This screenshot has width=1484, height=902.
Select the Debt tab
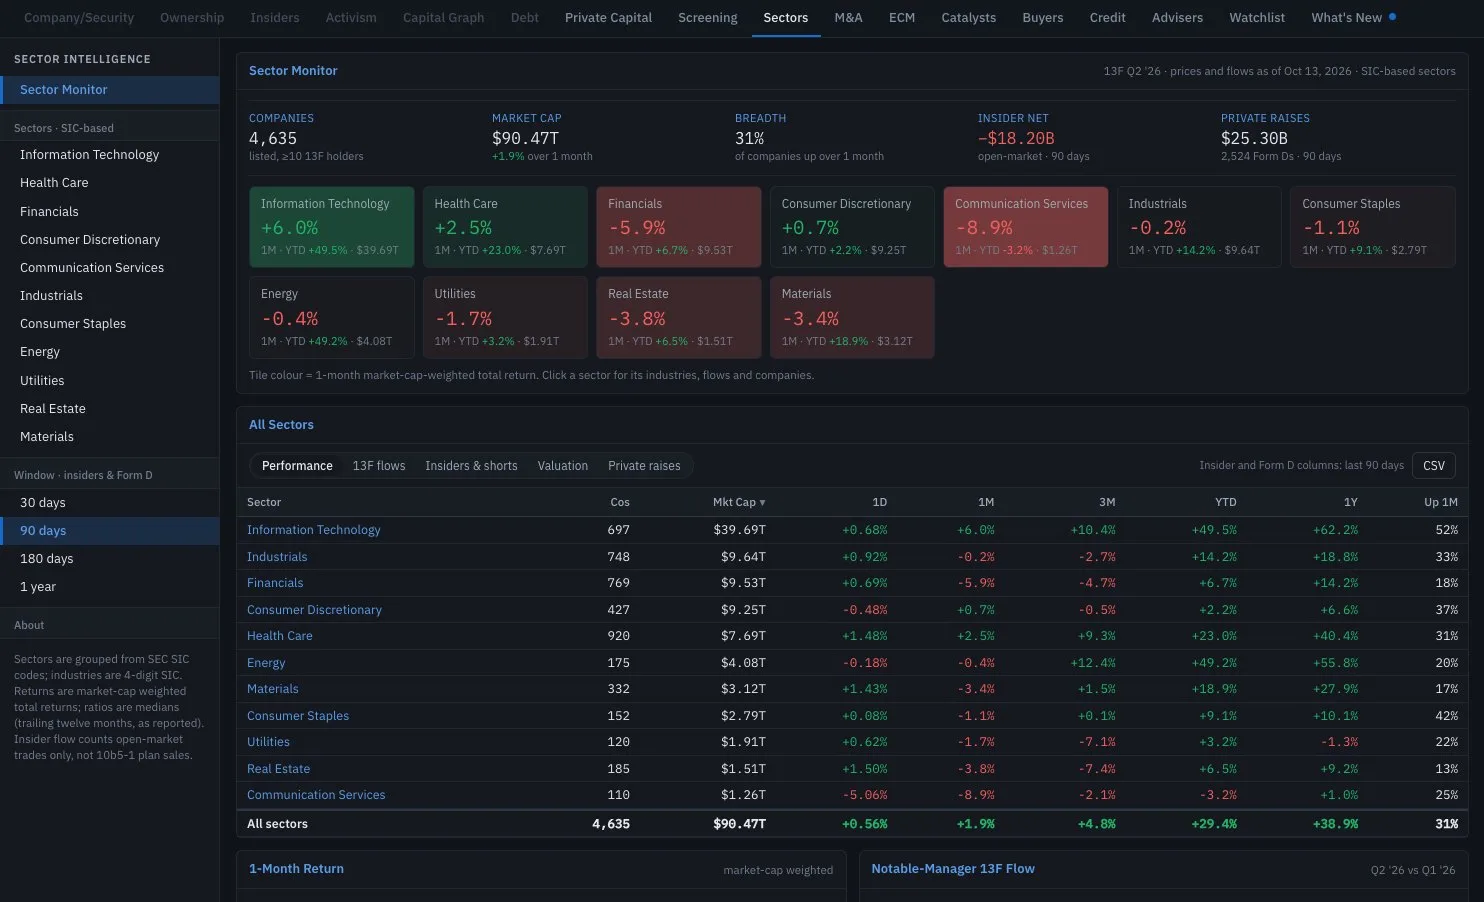[525, 17]
